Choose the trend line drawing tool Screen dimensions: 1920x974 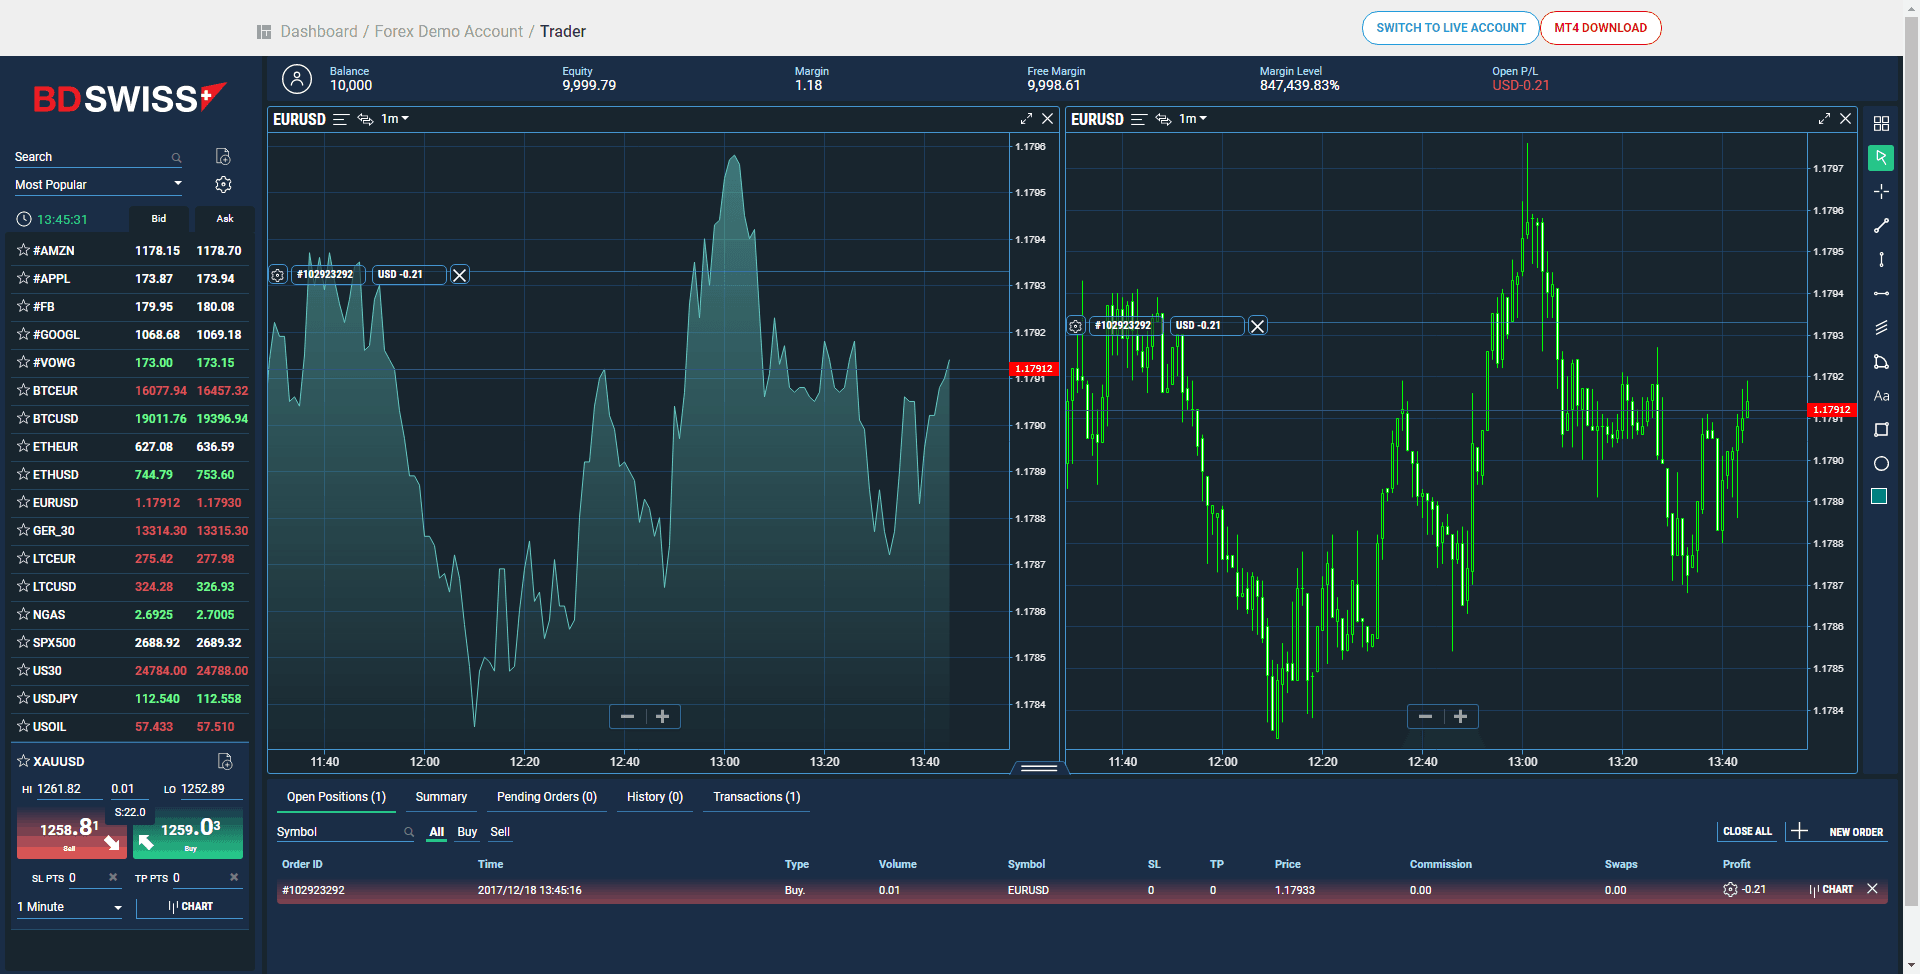[1881, 225]
